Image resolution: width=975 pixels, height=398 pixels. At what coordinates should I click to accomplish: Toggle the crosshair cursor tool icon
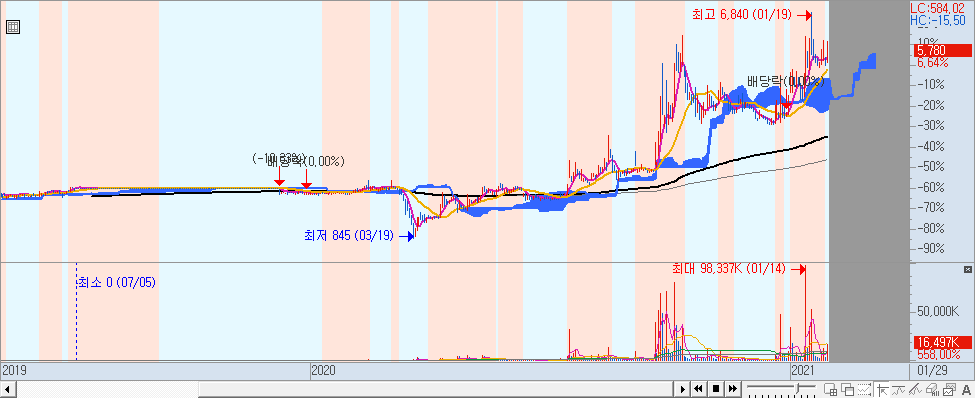(883, 389)
